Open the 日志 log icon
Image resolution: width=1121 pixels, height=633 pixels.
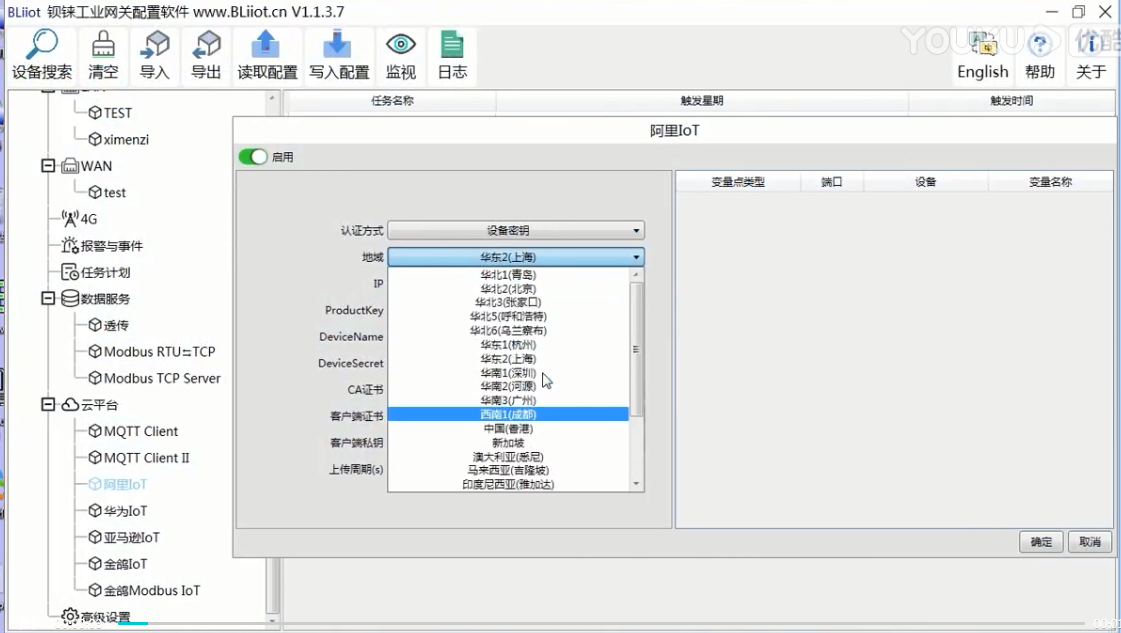(452, 46)
